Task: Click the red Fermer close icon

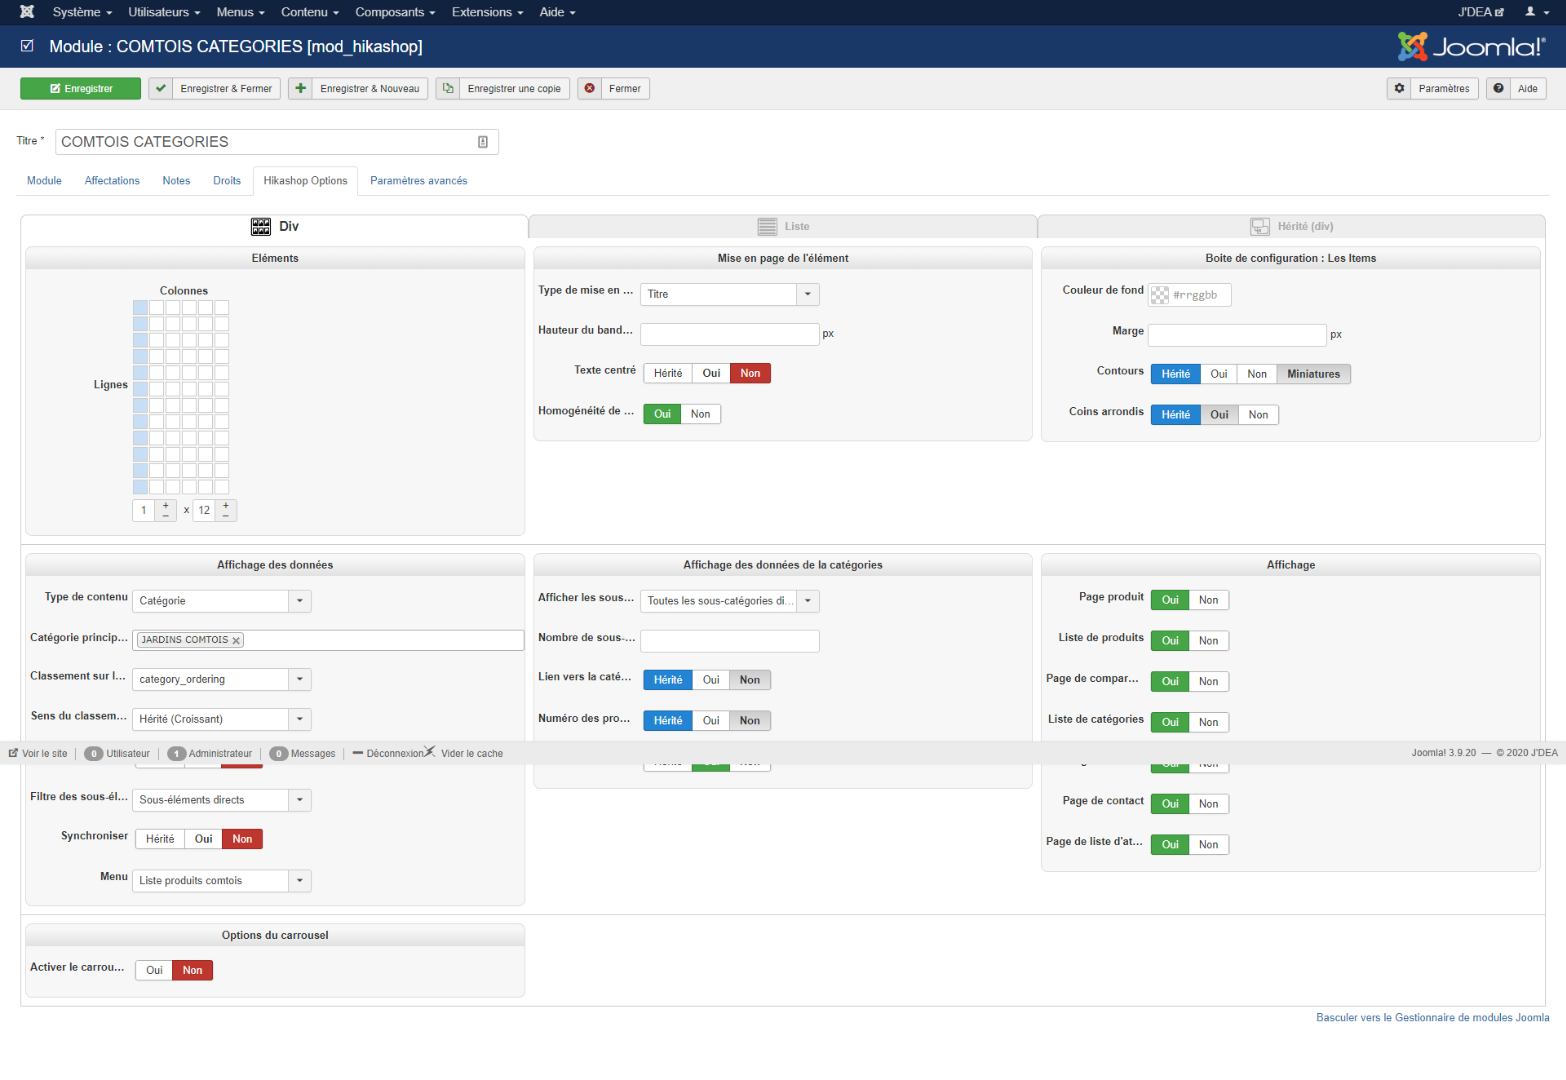Action: pyautogui.click(x=590, y=89)
